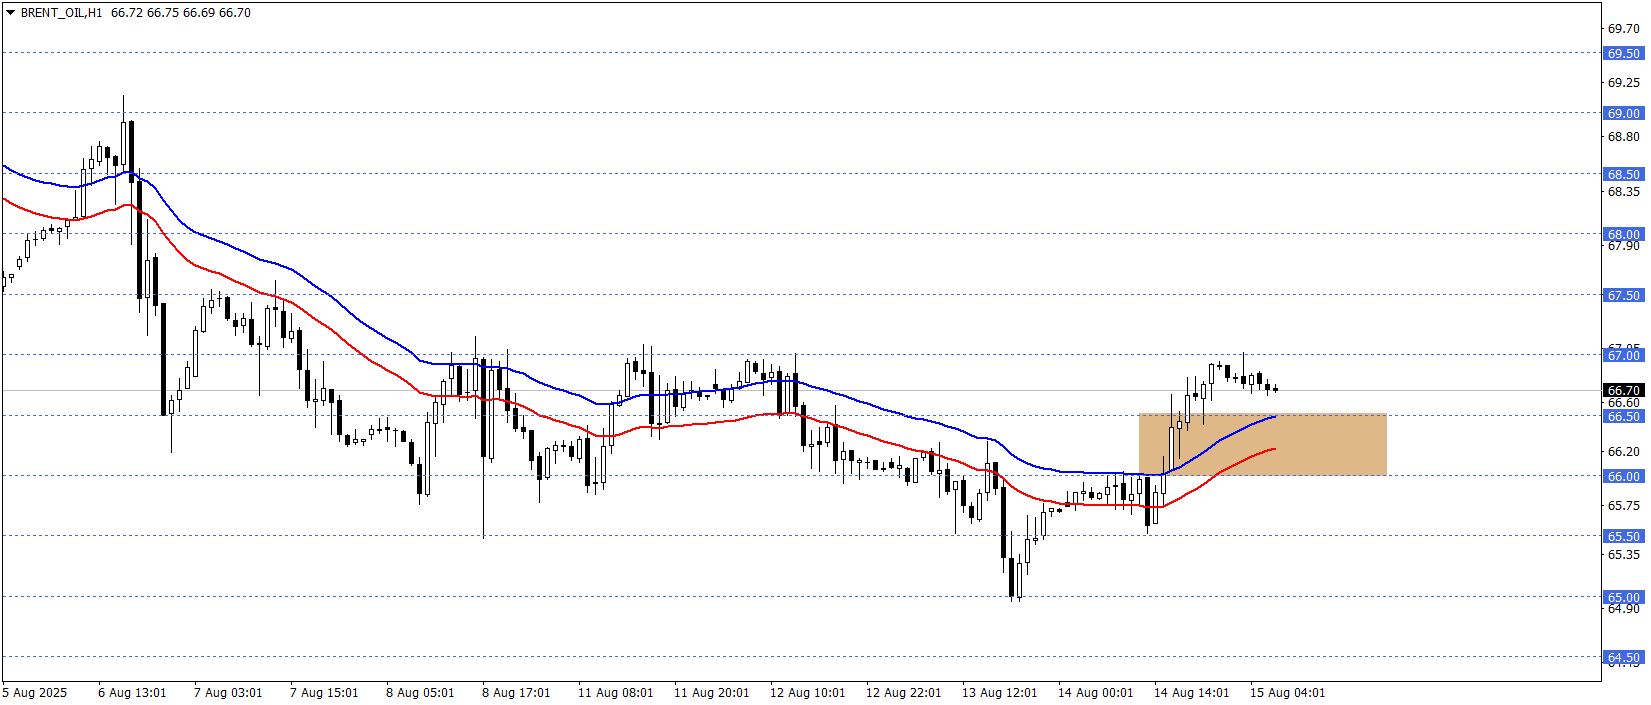Click the 11 Aug 08:01 time label
Viewport: 1651px width, 705px height.
point(616,692)
